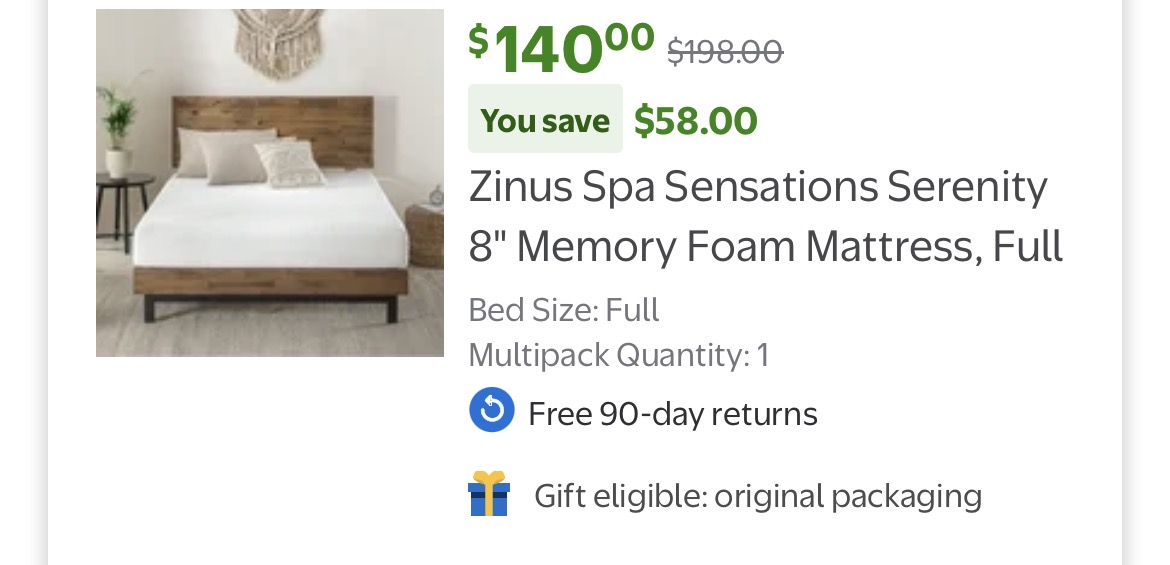Click the $58.00 savings amount
Viewport: 1170px width, 565px height.
(696, 121)
